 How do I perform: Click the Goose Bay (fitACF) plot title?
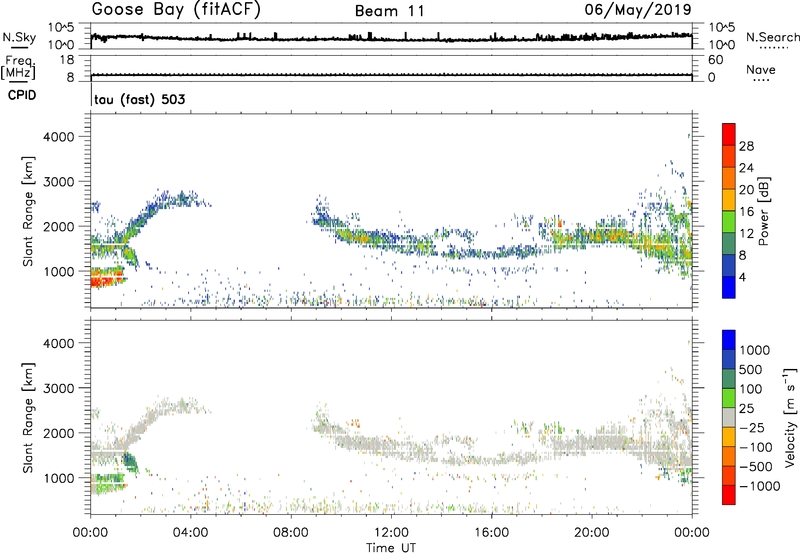pos(176,10)
